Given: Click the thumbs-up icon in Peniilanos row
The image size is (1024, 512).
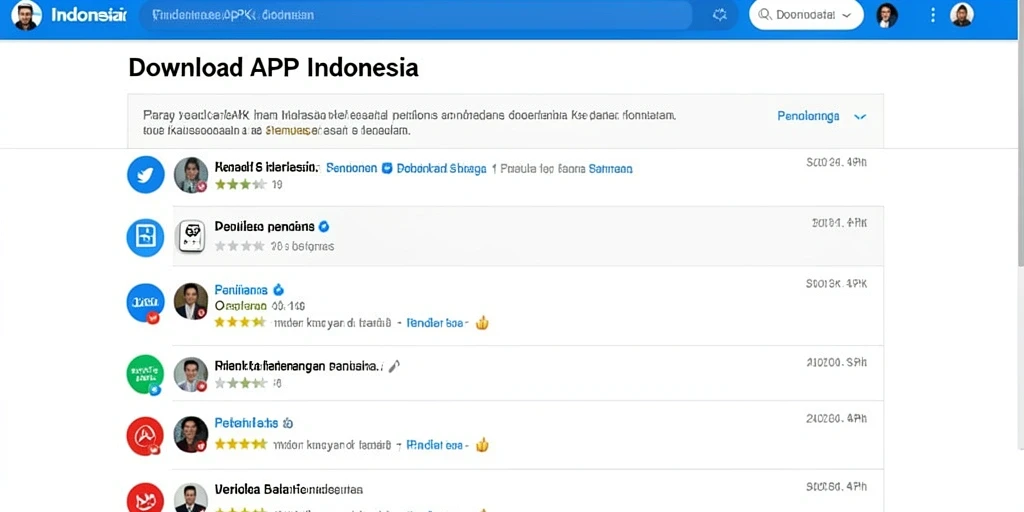Looking at the screenshot, I should 482,323.
